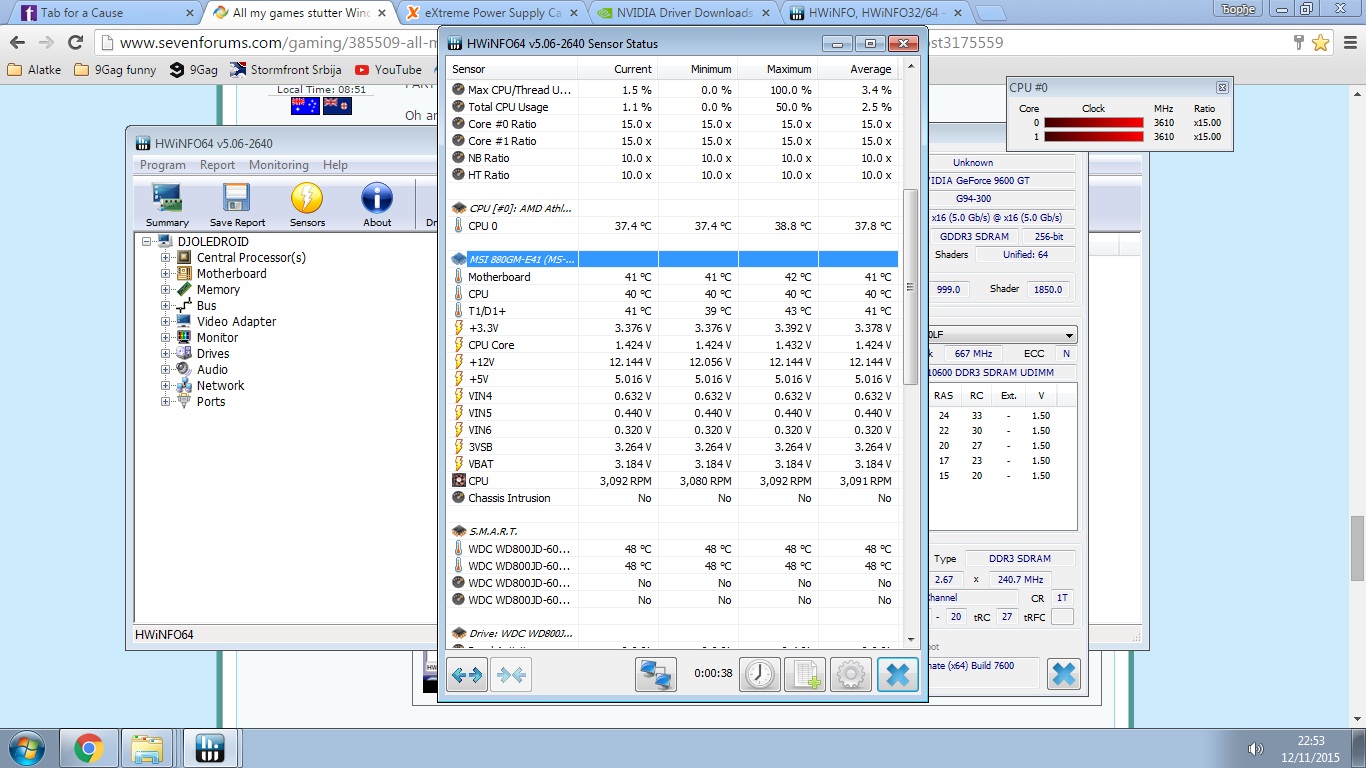The width and height of the screenshot is (1366, 768).
Task: Open Google Chrome from the taskbar
Action: (x=88, y=748)
